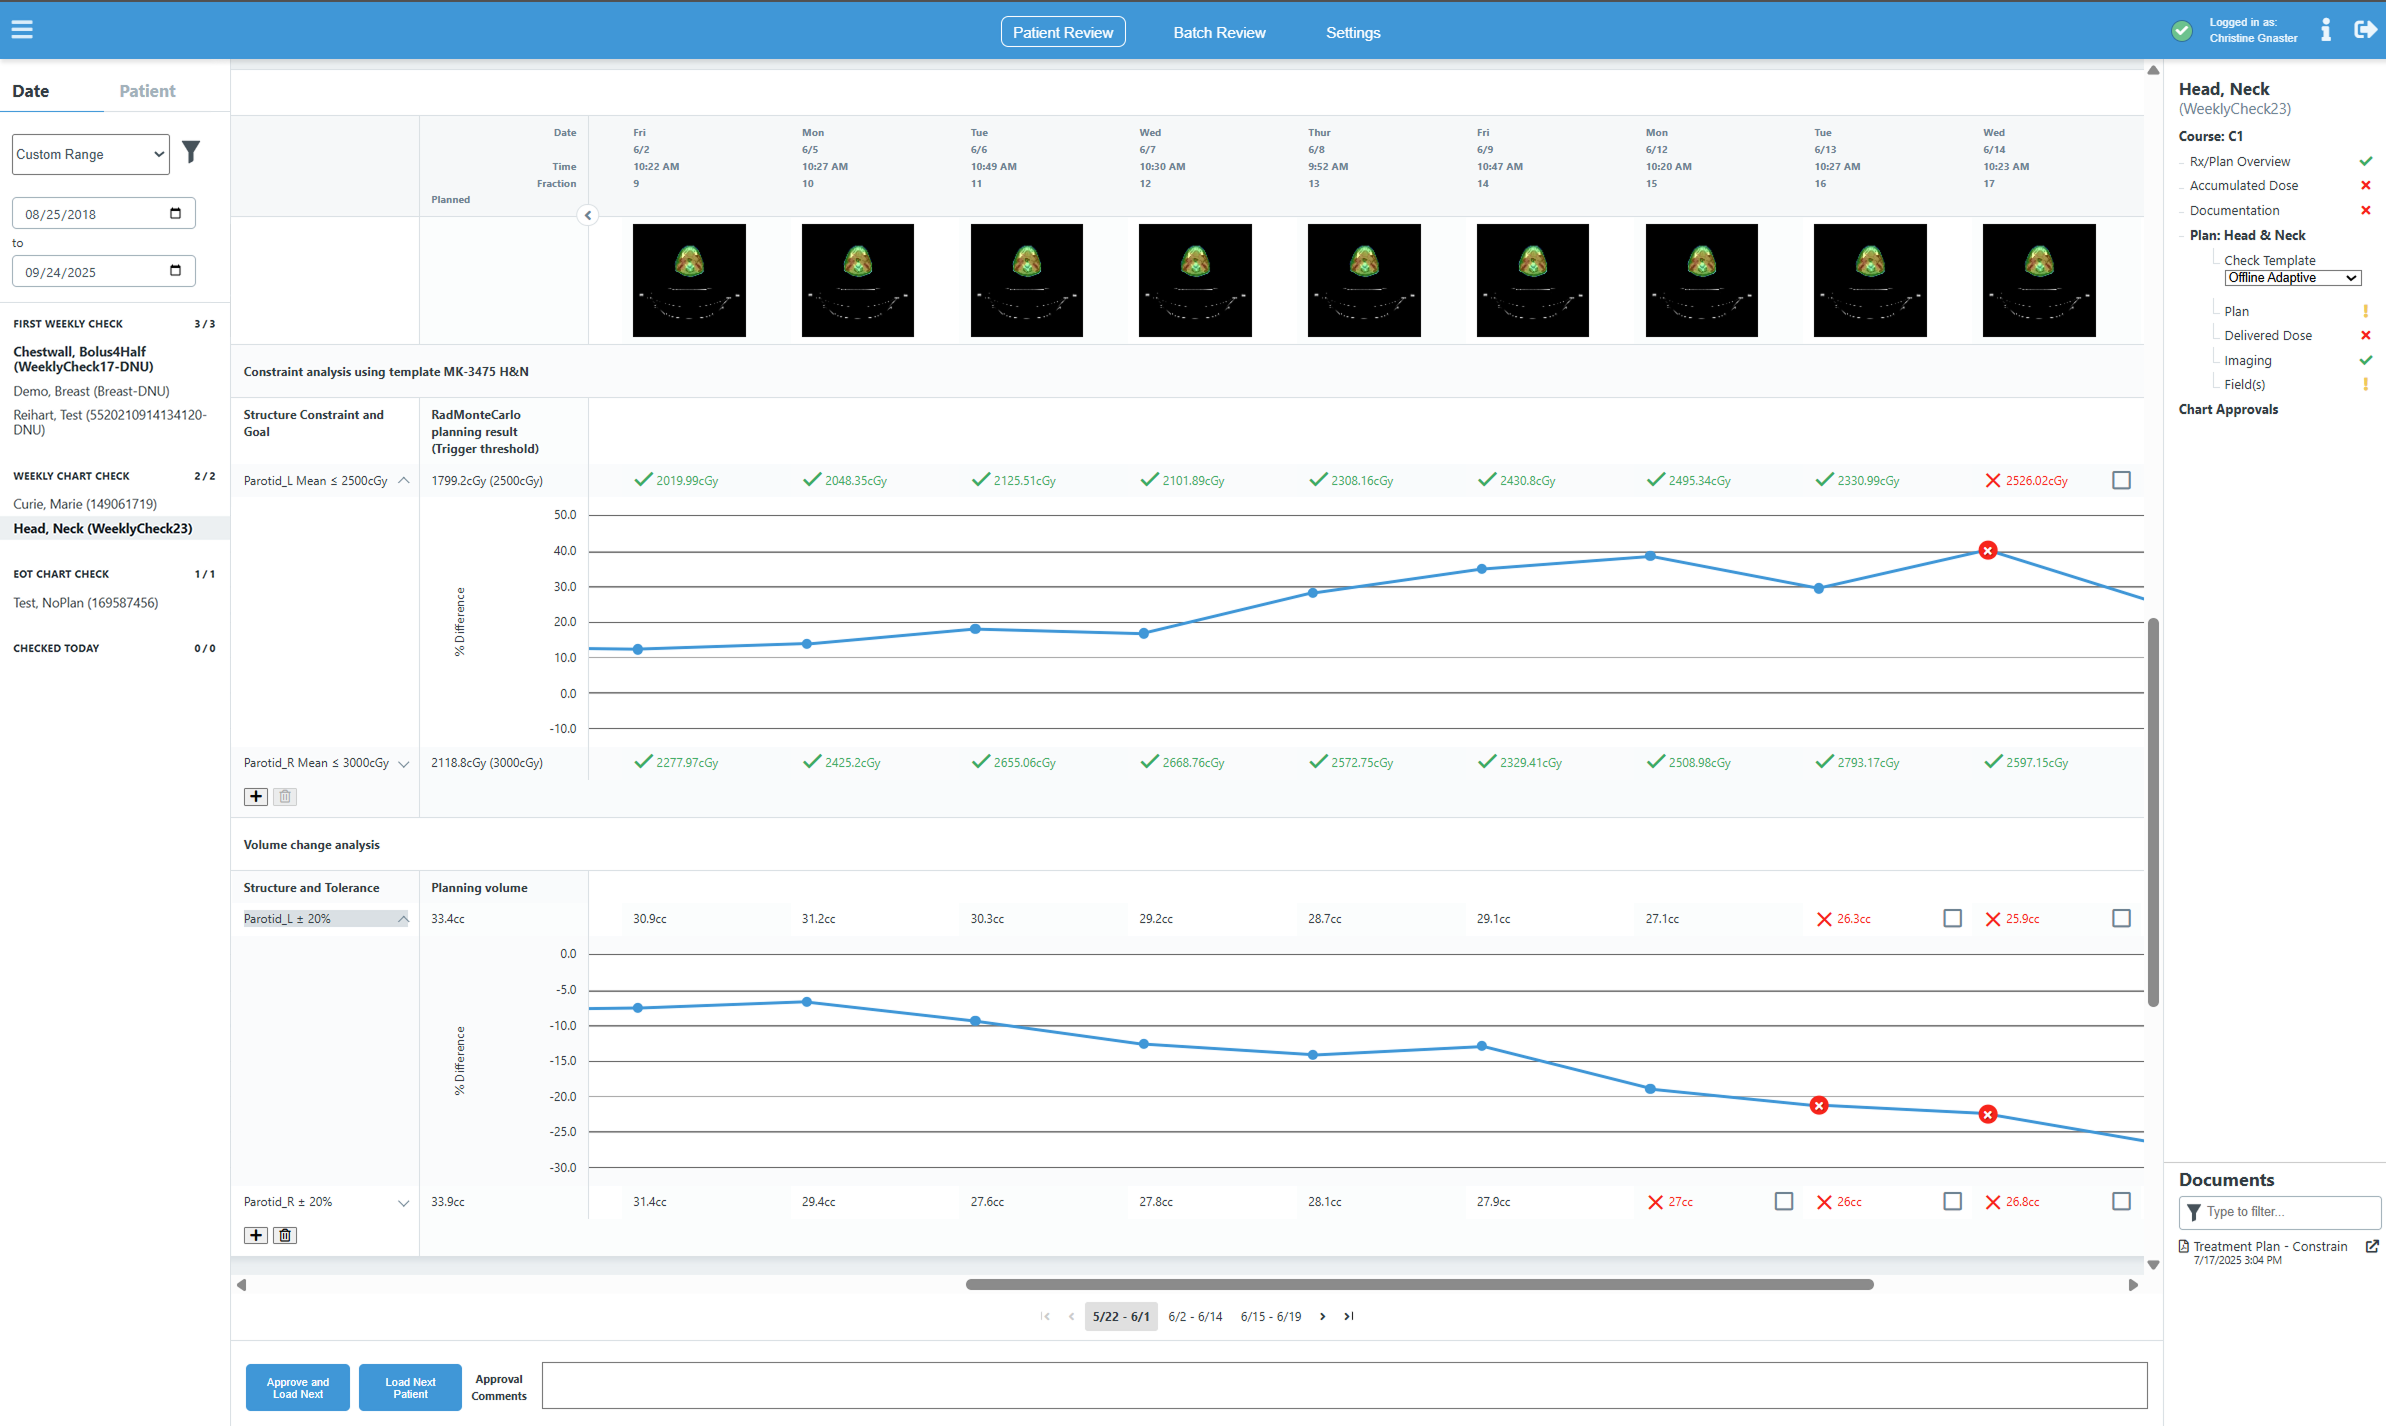Add a new structure constraint with plus icon
The image size is (2386, 1426).
pos(255,796)
